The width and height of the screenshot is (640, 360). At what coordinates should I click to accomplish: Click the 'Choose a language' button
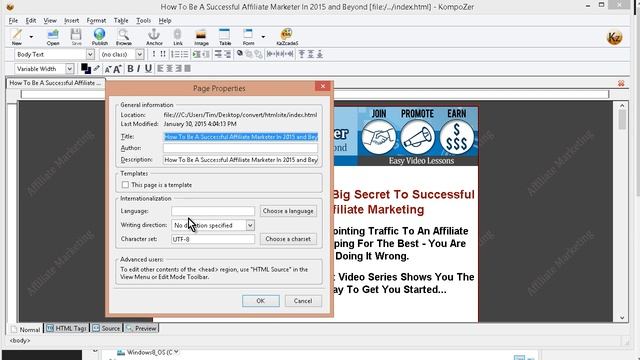pyautogui.click(x=288, y=211)
